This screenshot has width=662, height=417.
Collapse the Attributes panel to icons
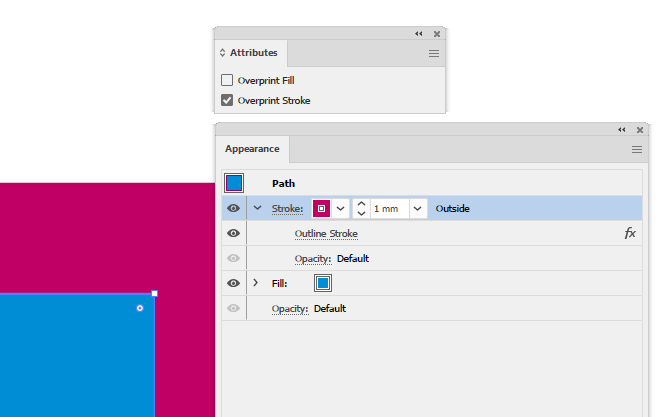point(419,34)
